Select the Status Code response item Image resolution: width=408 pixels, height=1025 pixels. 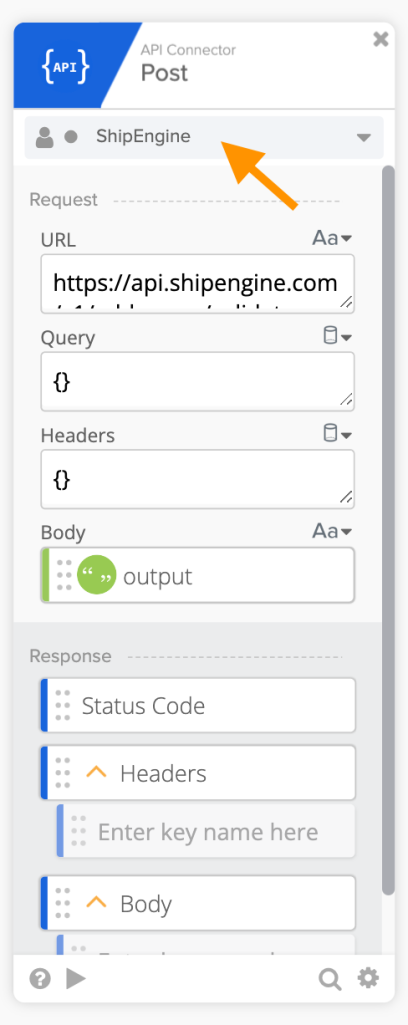tap(198, 705)
